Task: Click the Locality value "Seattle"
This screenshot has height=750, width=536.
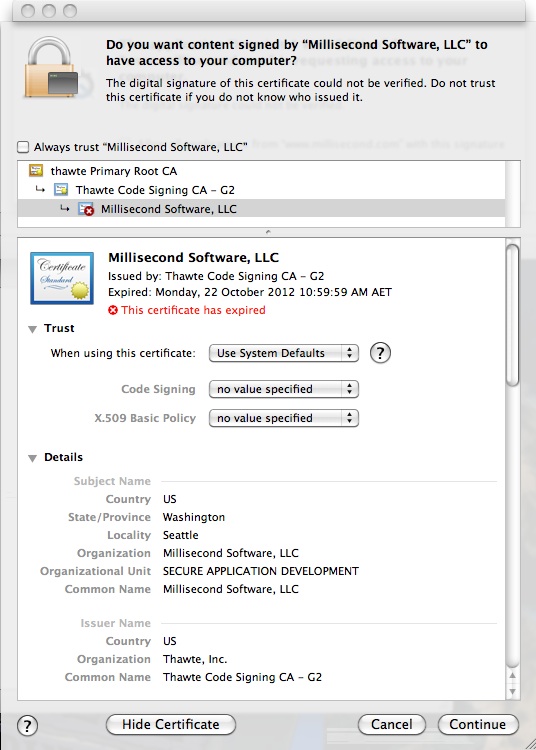Action: point(181,535)
